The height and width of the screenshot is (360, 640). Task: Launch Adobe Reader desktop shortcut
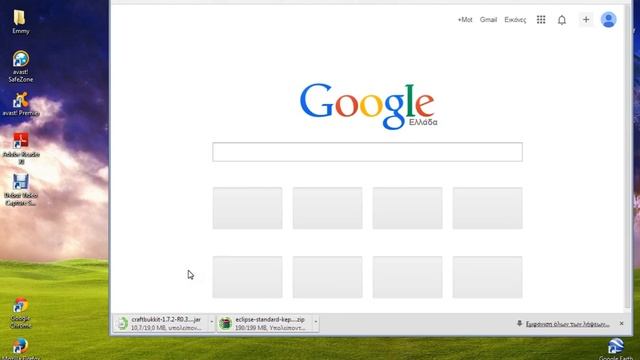coord(21,148)
